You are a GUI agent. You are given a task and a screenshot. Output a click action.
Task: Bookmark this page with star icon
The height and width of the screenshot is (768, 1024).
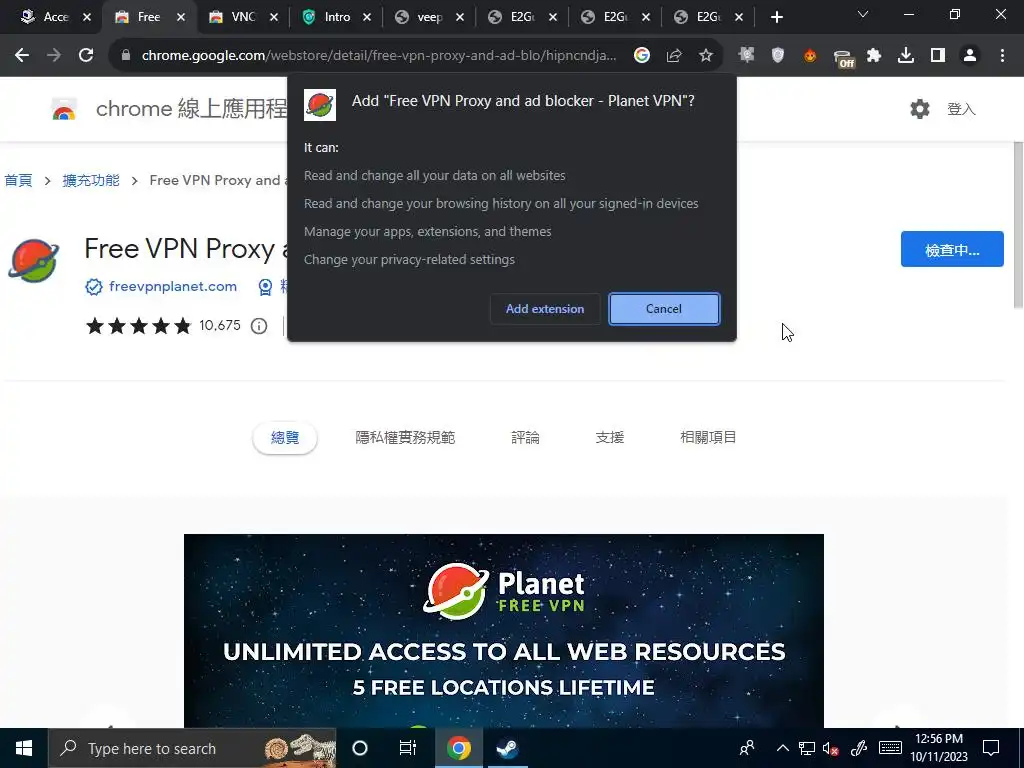705,56
